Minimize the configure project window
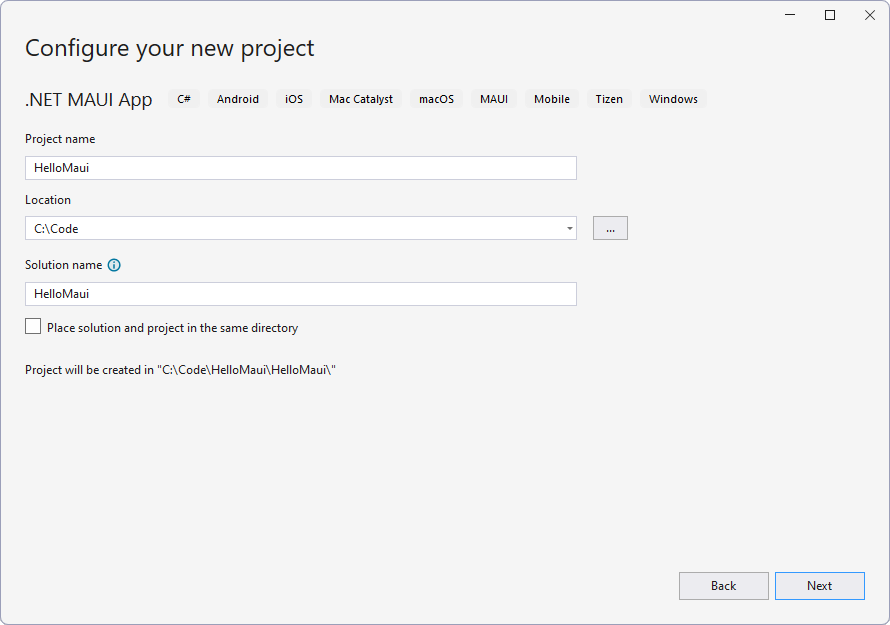Image resolution: width=890 pixels, height=625 pixels. [789, 15]
